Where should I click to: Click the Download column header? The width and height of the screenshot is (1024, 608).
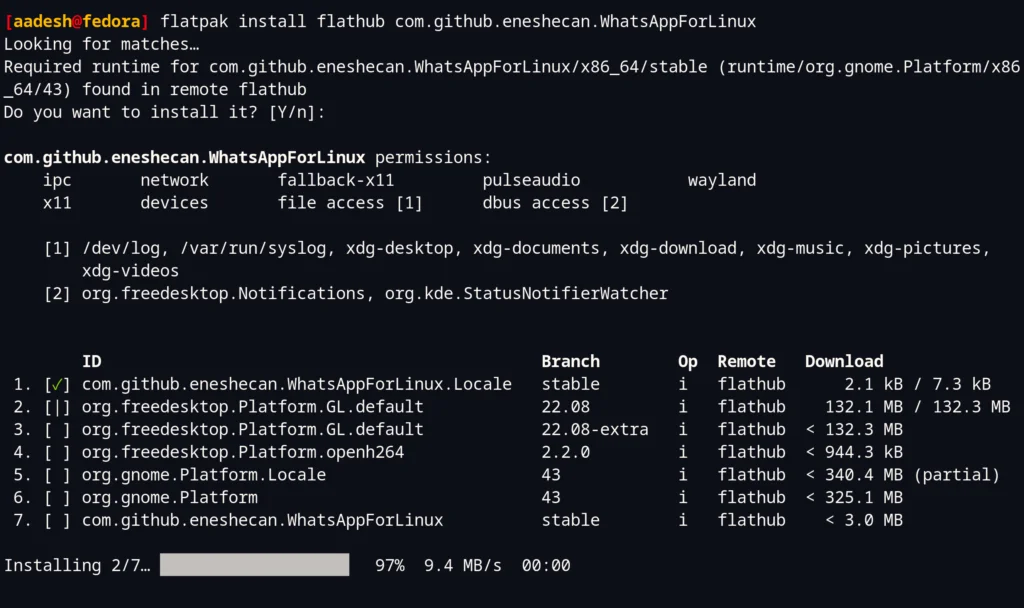click(x=844, y=361)
